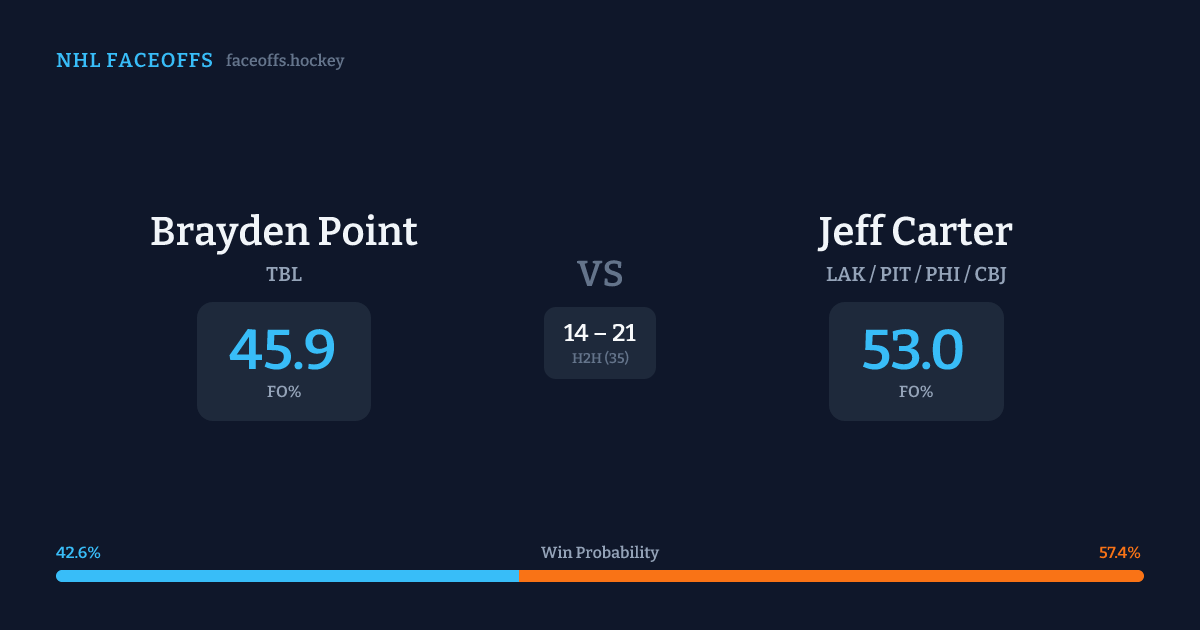Open the faceoffs.hockey link
This screenshot has width=1200, height=630.
pyautogui.click(x=285, y=61)
